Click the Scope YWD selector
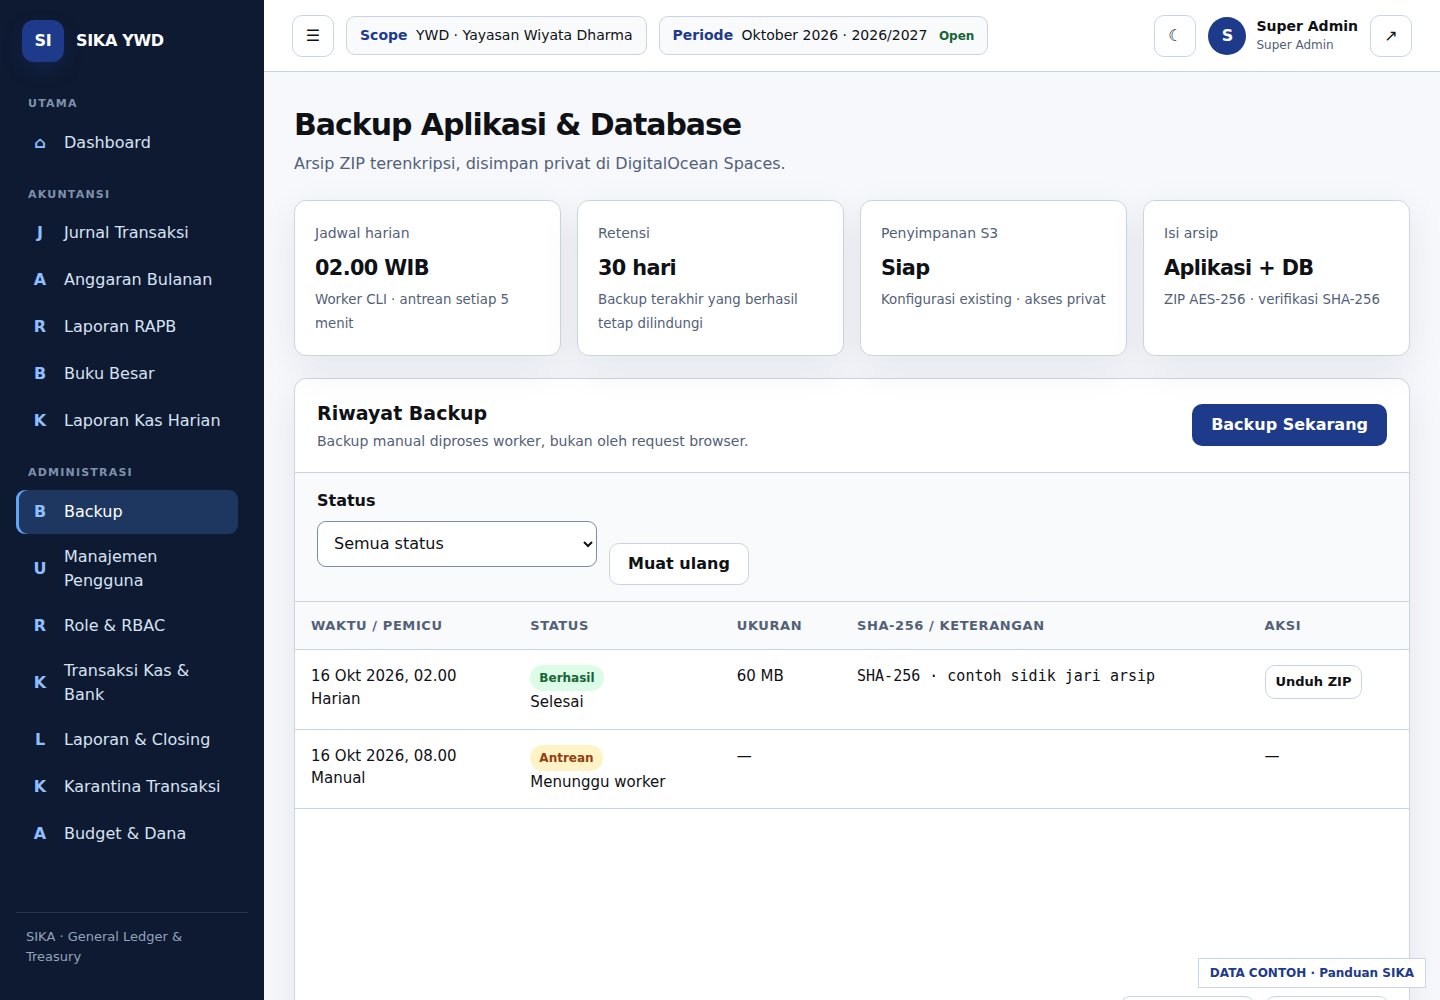The height and width of the screenshot is (1000, 1440). 496,36
